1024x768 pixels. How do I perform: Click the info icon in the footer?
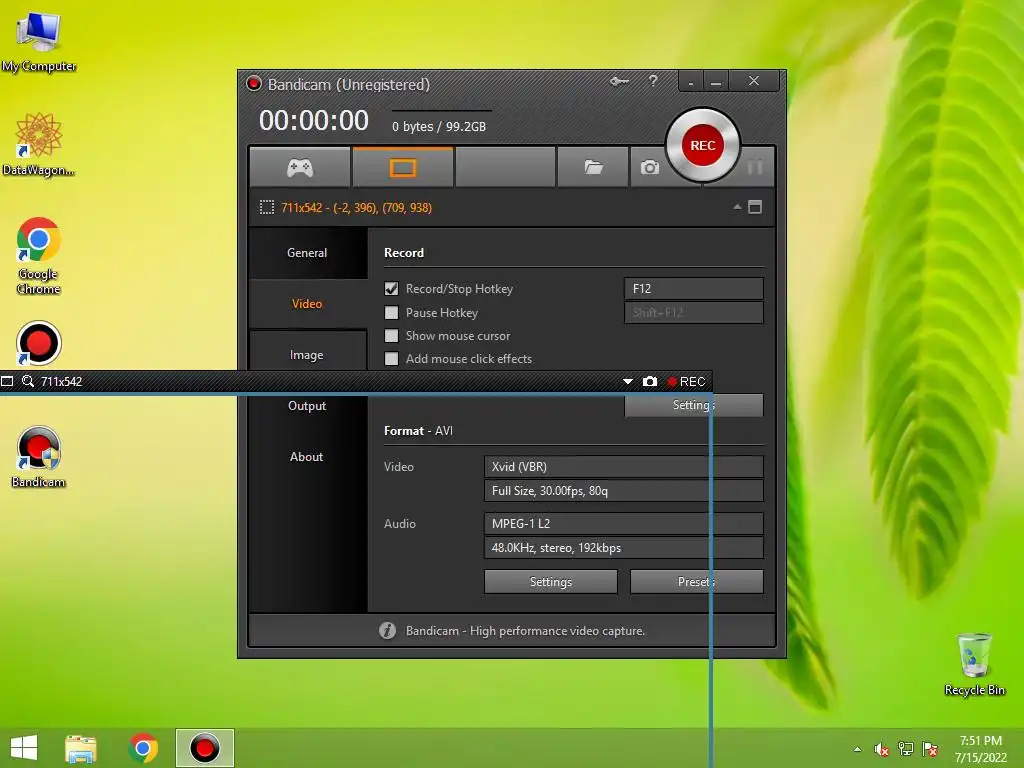[x=387, y=630]
